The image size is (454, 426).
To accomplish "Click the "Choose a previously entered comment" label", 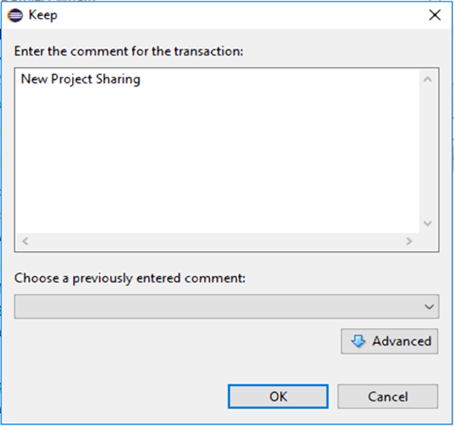I will (x=130, y=278).
